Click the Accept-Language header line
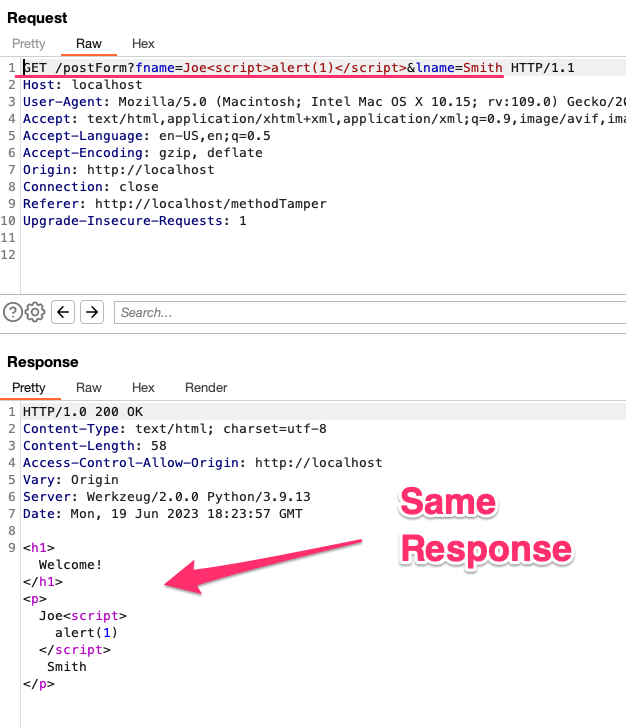The height and width of the screenshot is (728, 626). pos(147,136)
